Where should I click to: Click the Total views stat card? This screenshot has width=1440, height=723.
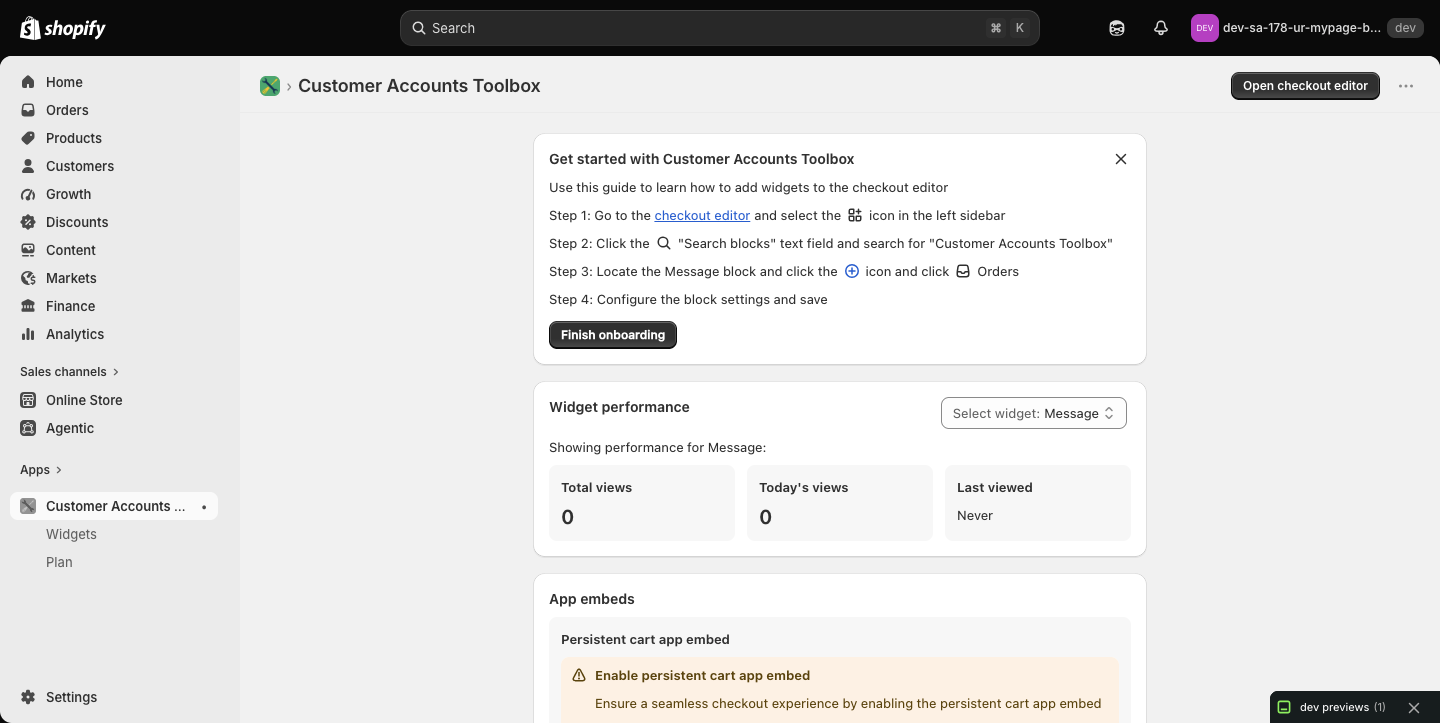[x=642, y=503]
